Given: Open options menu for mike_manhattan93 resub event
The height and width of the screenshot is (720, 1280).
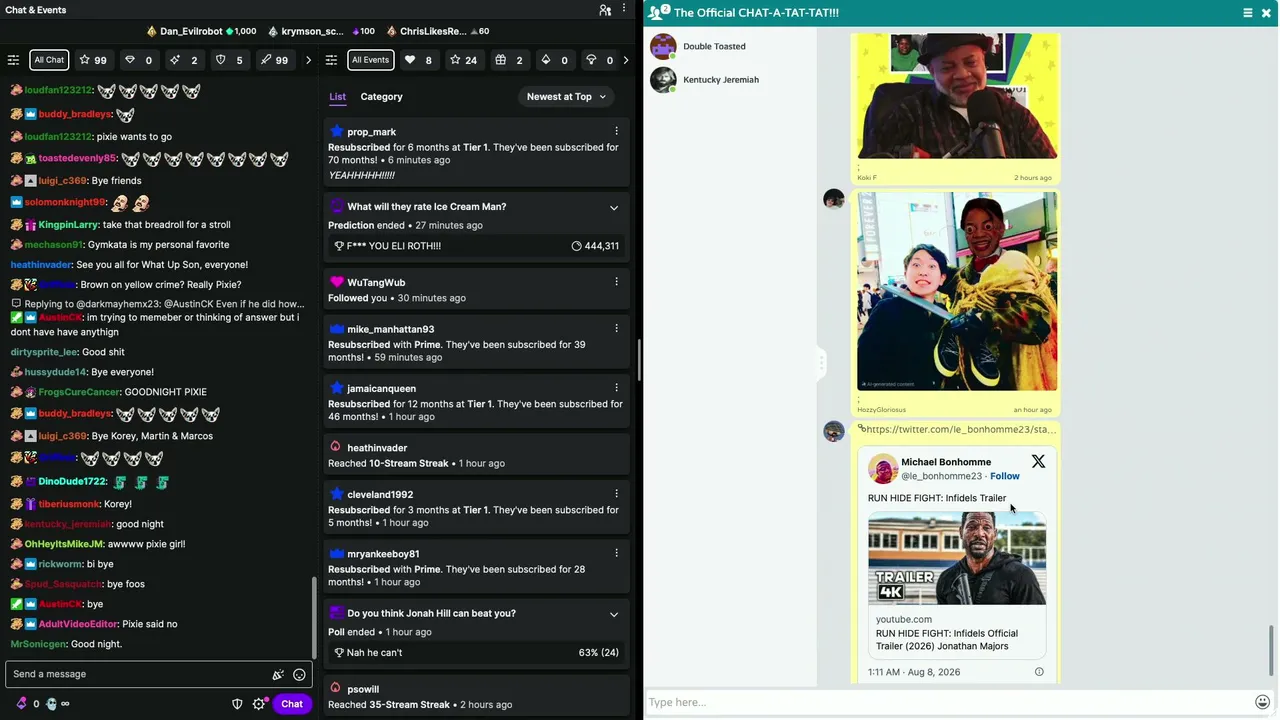Looking at the screenshot, I should 616,328.
